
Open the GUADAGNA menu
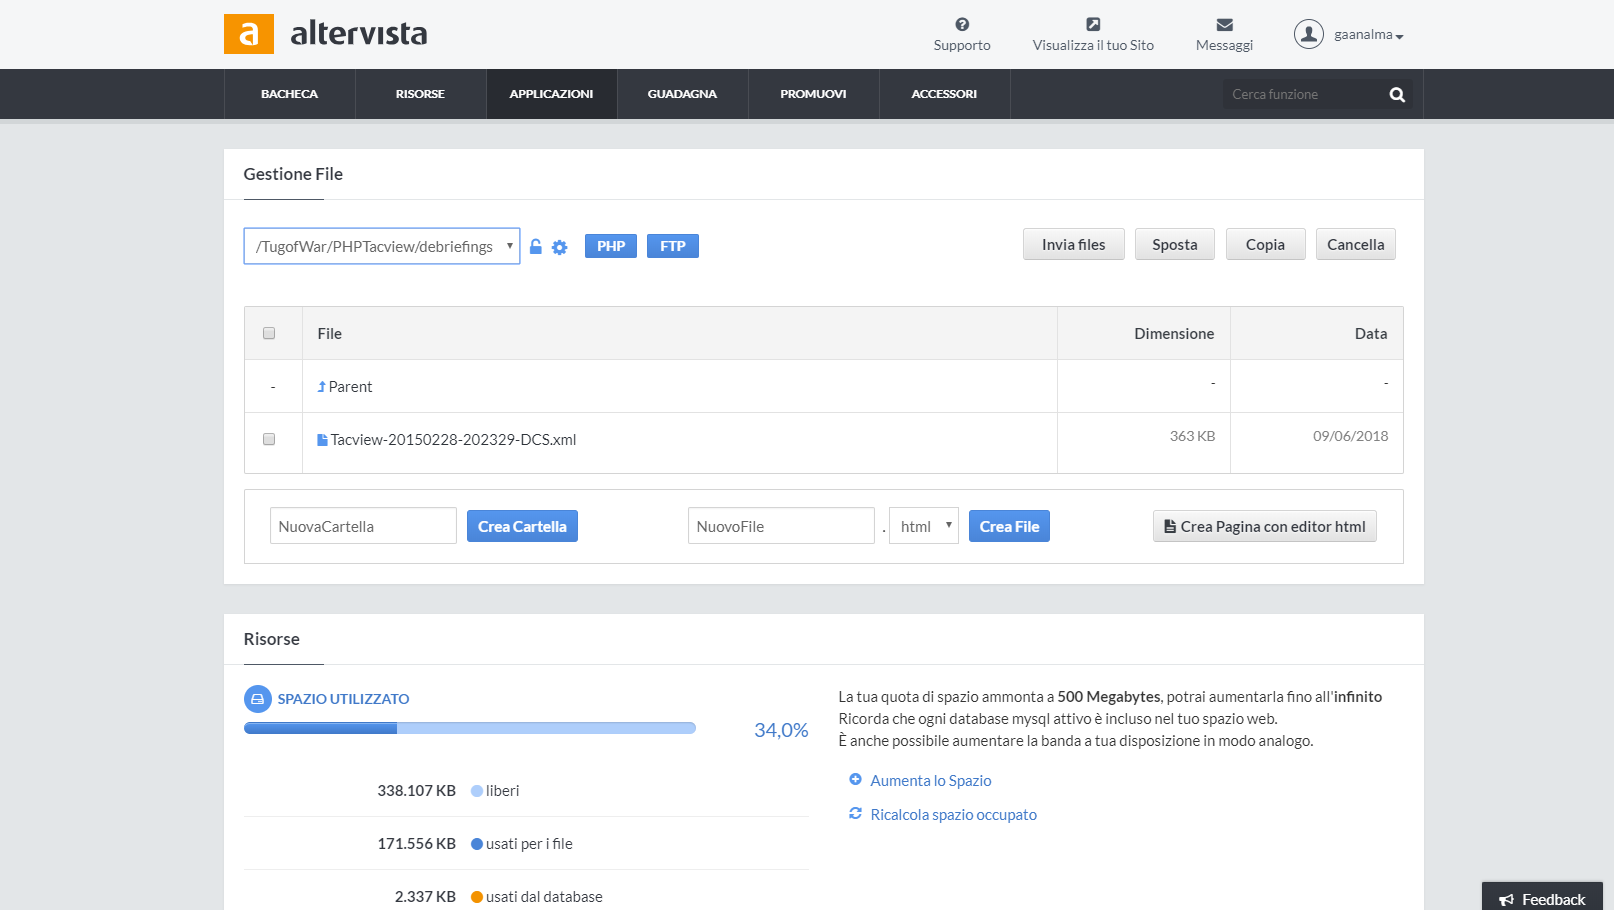(x=683, y=94)
